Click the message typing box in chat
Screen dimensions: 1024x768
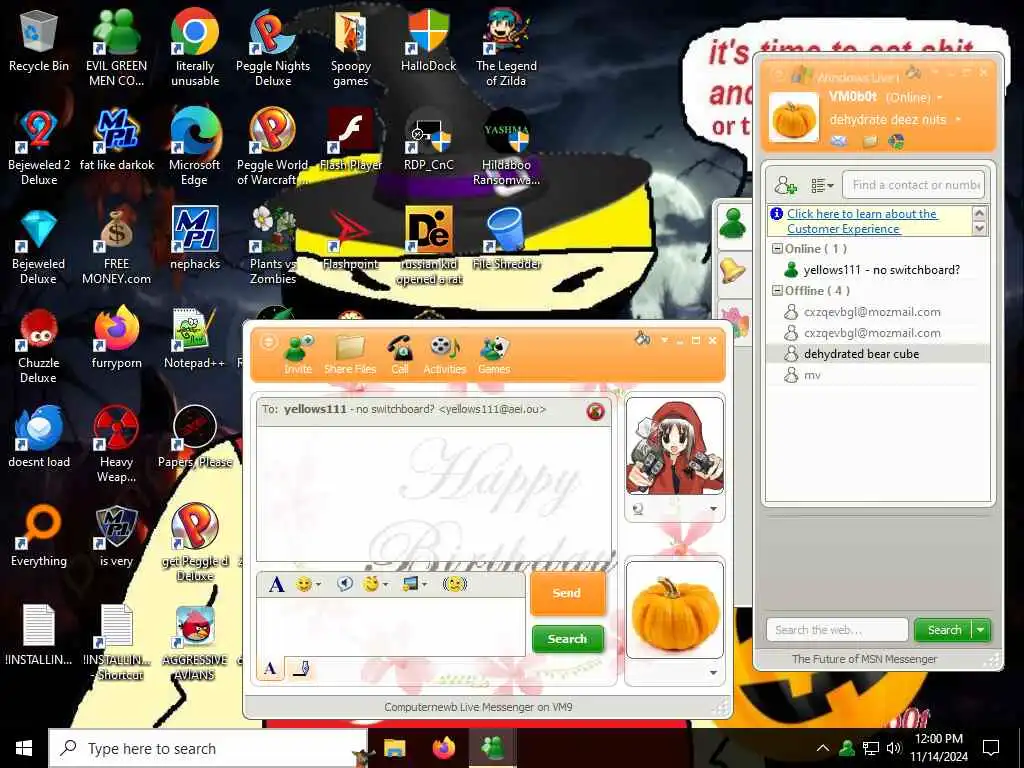391,626
